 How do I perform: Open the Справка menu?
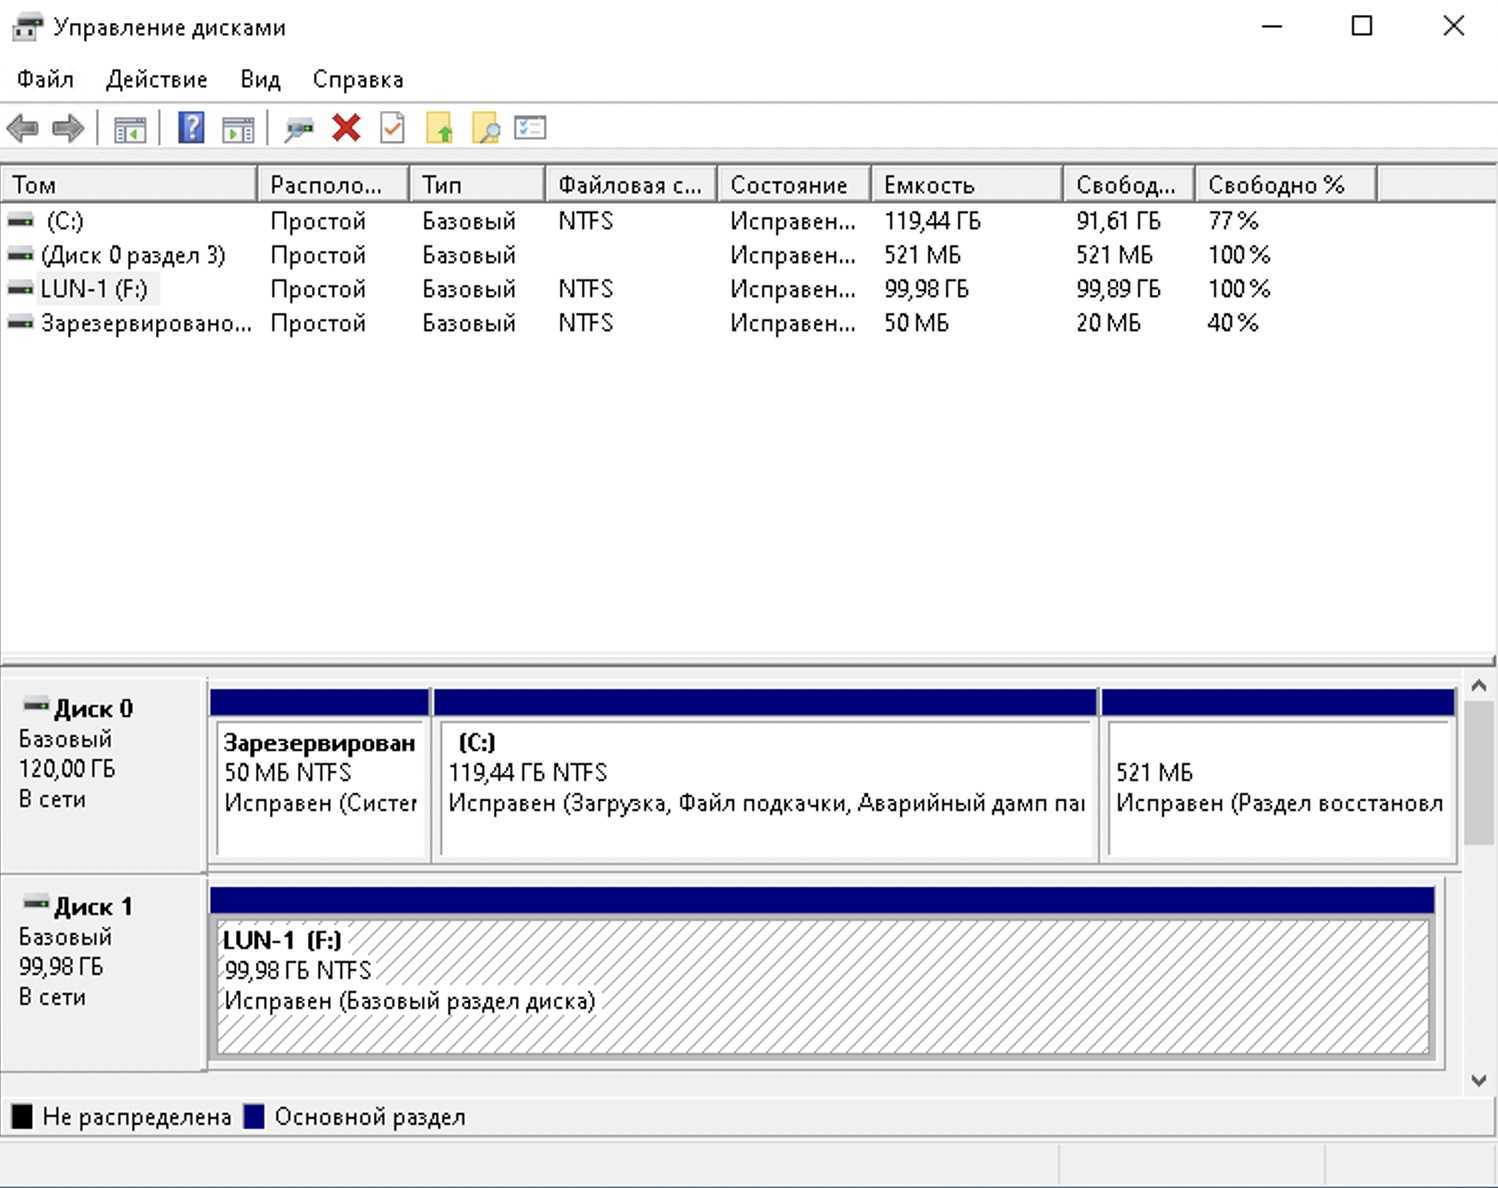coord(357,79)
